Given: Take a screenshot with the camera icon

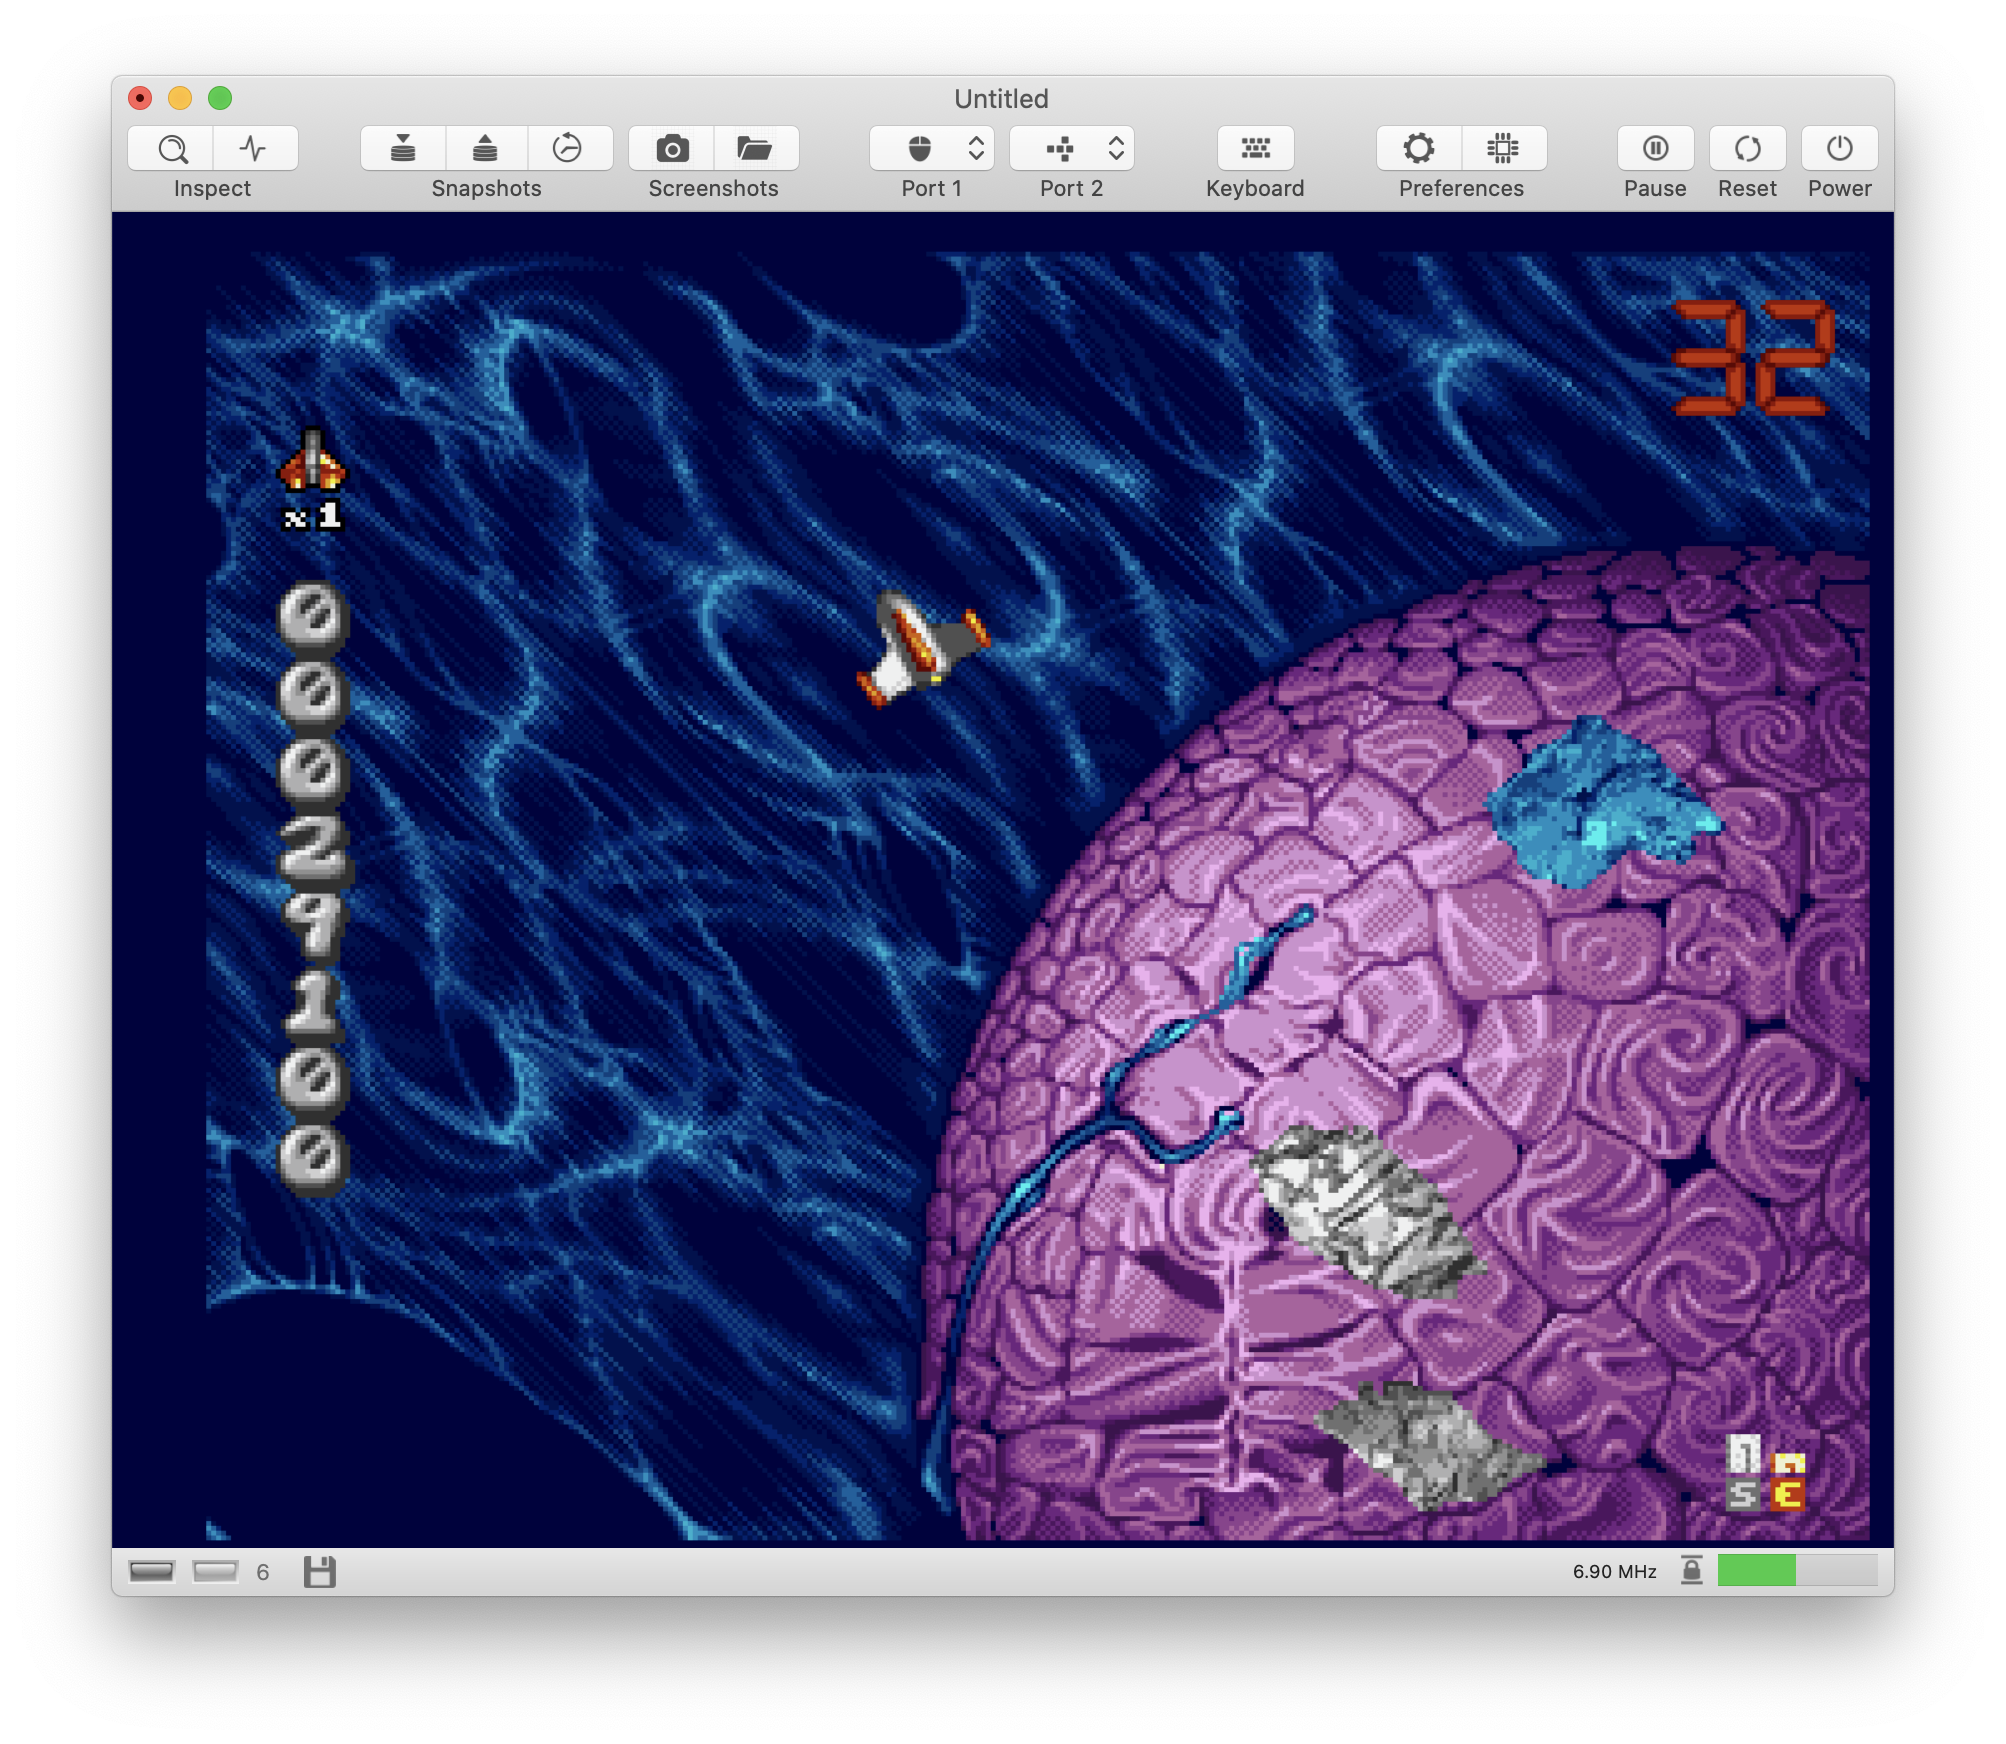Looking at the screenshot, I should (672, 149).
